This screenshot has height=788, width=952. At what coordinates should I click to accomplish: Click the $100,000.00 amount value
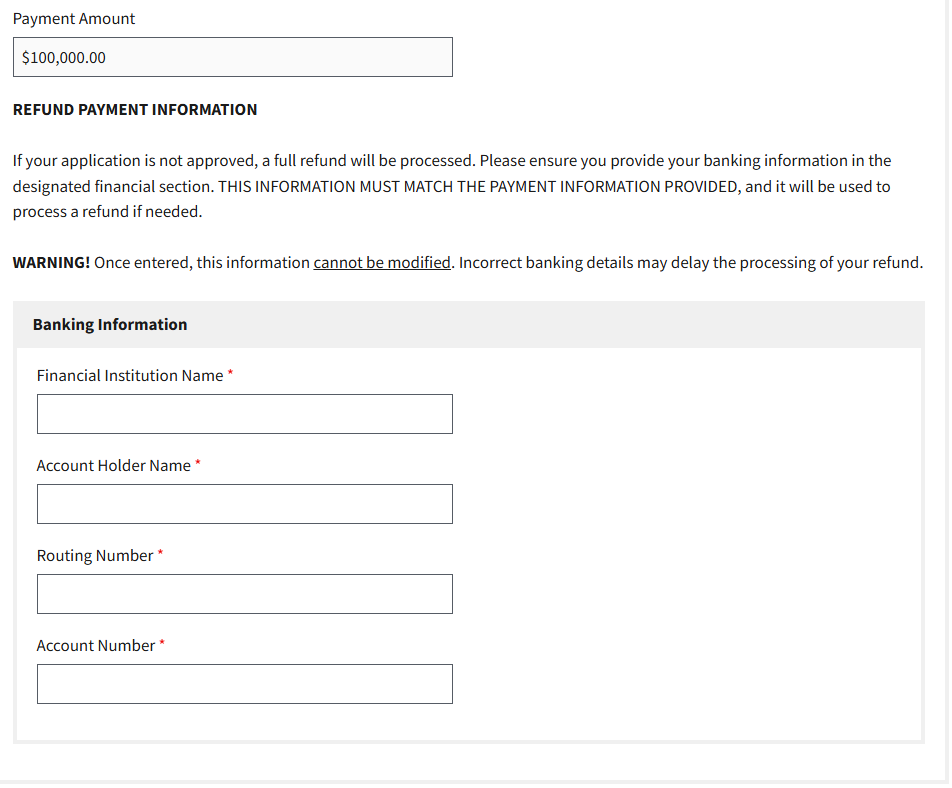pos(64,58)
